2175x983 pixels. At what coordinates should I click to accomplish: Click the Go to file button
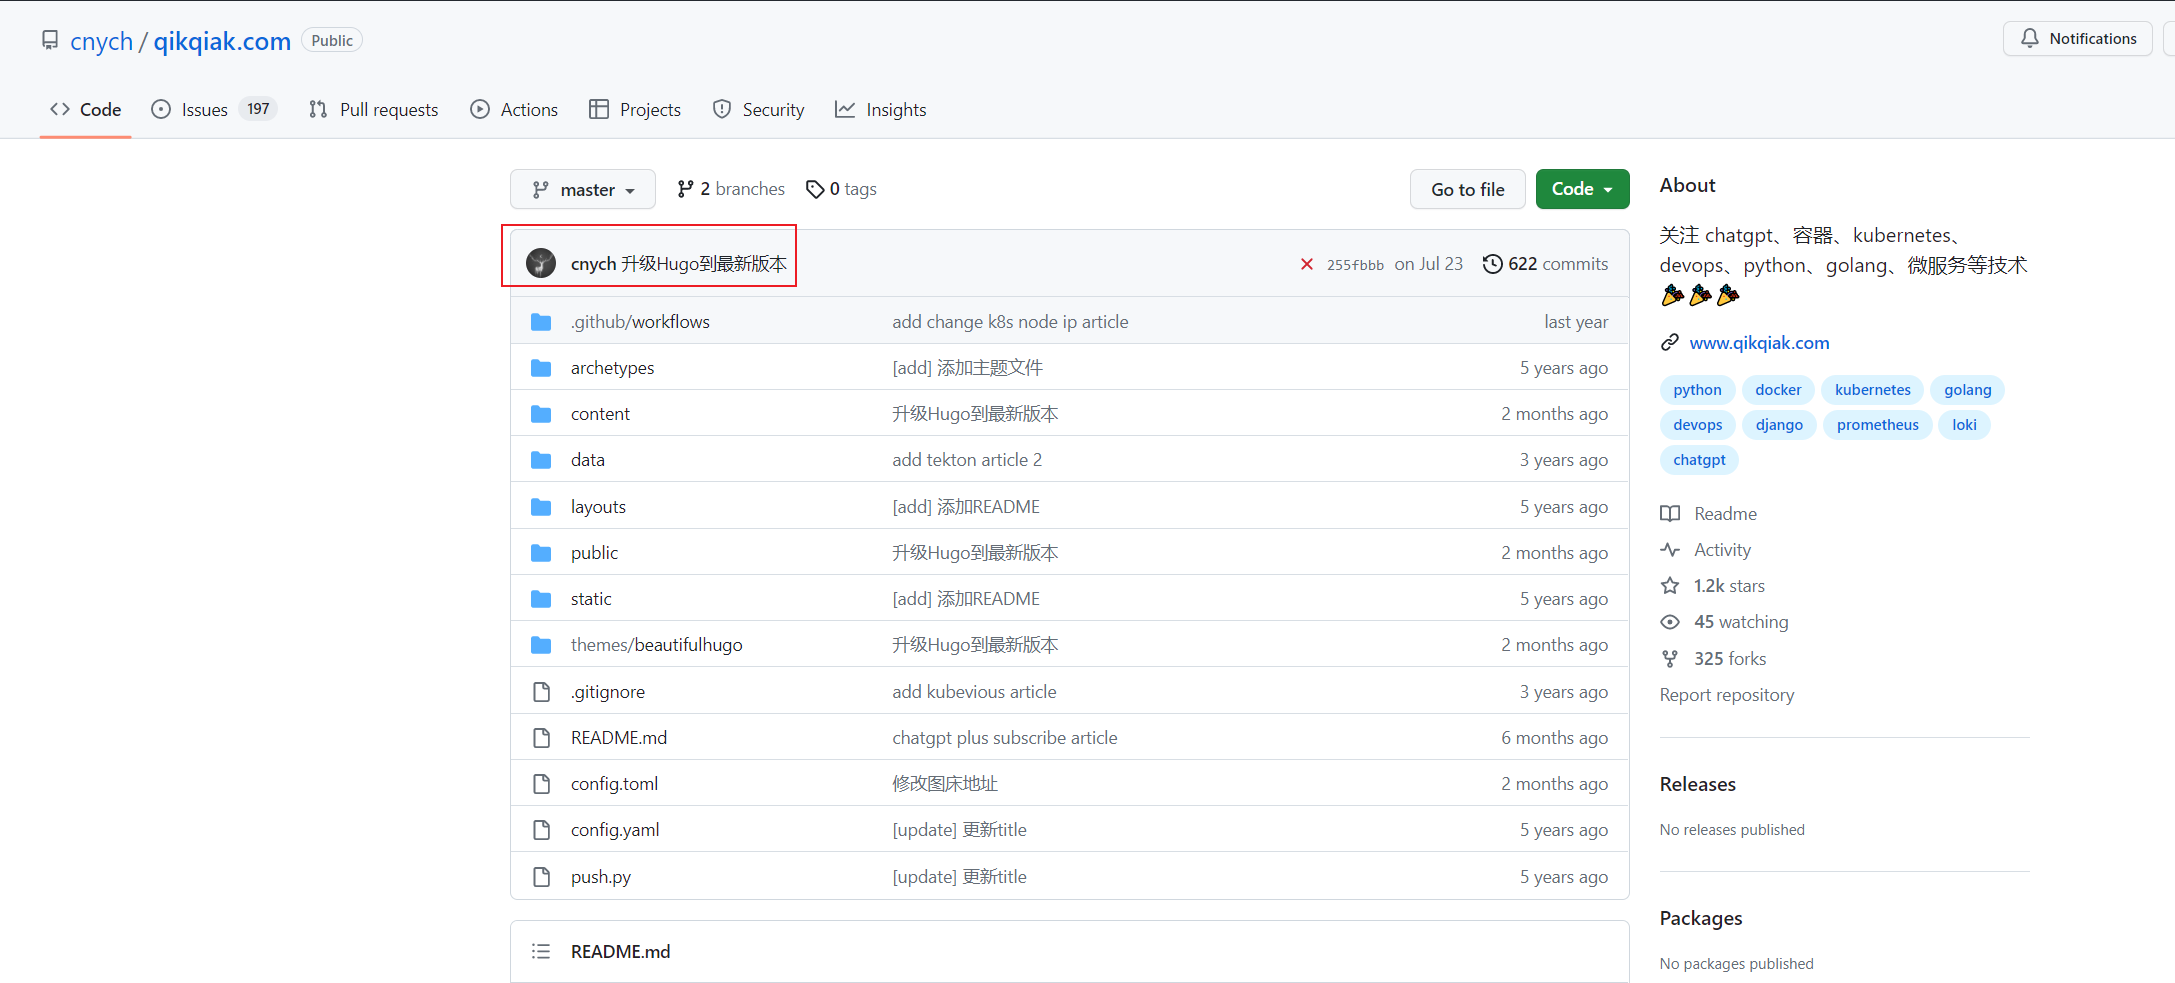(x=1467, y=189)
